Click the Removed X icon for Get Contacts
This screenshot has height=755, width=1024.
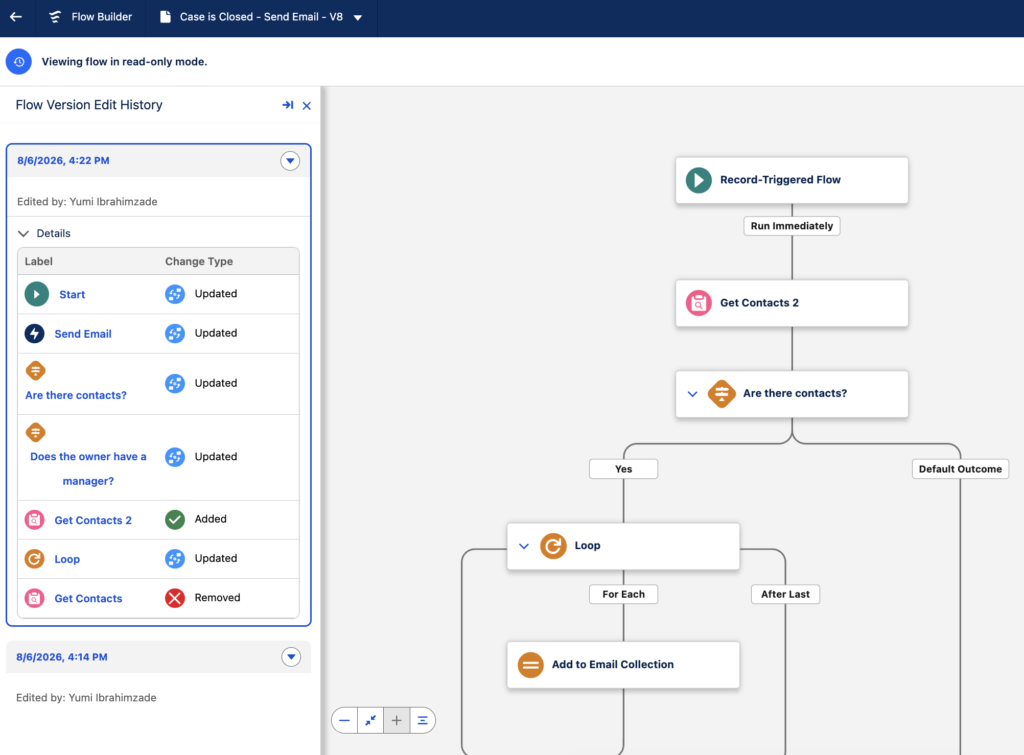175,598
